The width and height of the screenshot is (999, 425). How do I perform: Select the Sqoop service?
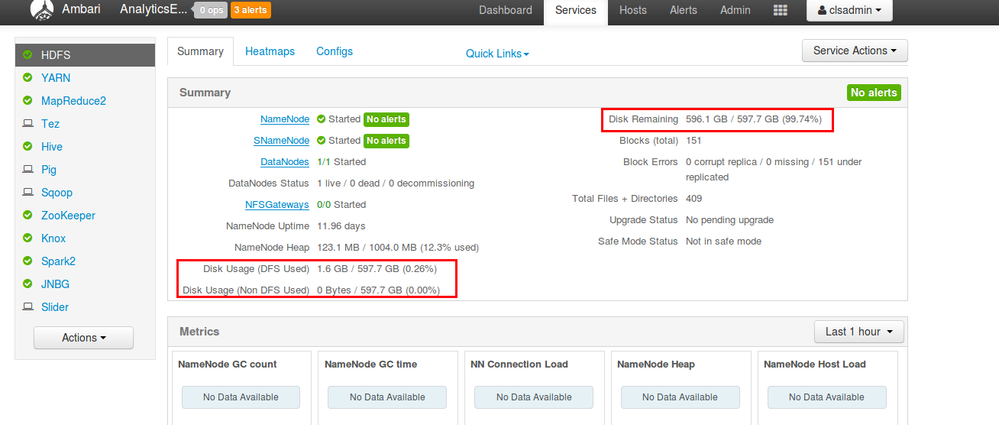point(57,192)
